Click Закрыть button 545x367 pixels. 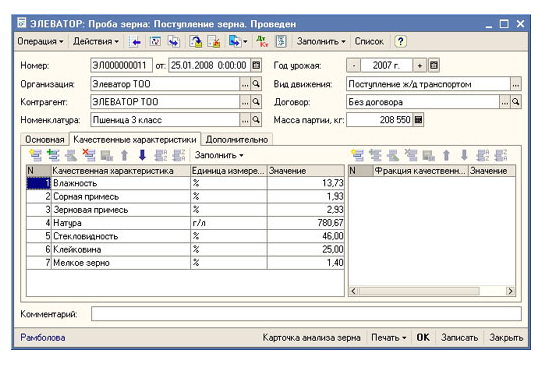coord(506,337)
